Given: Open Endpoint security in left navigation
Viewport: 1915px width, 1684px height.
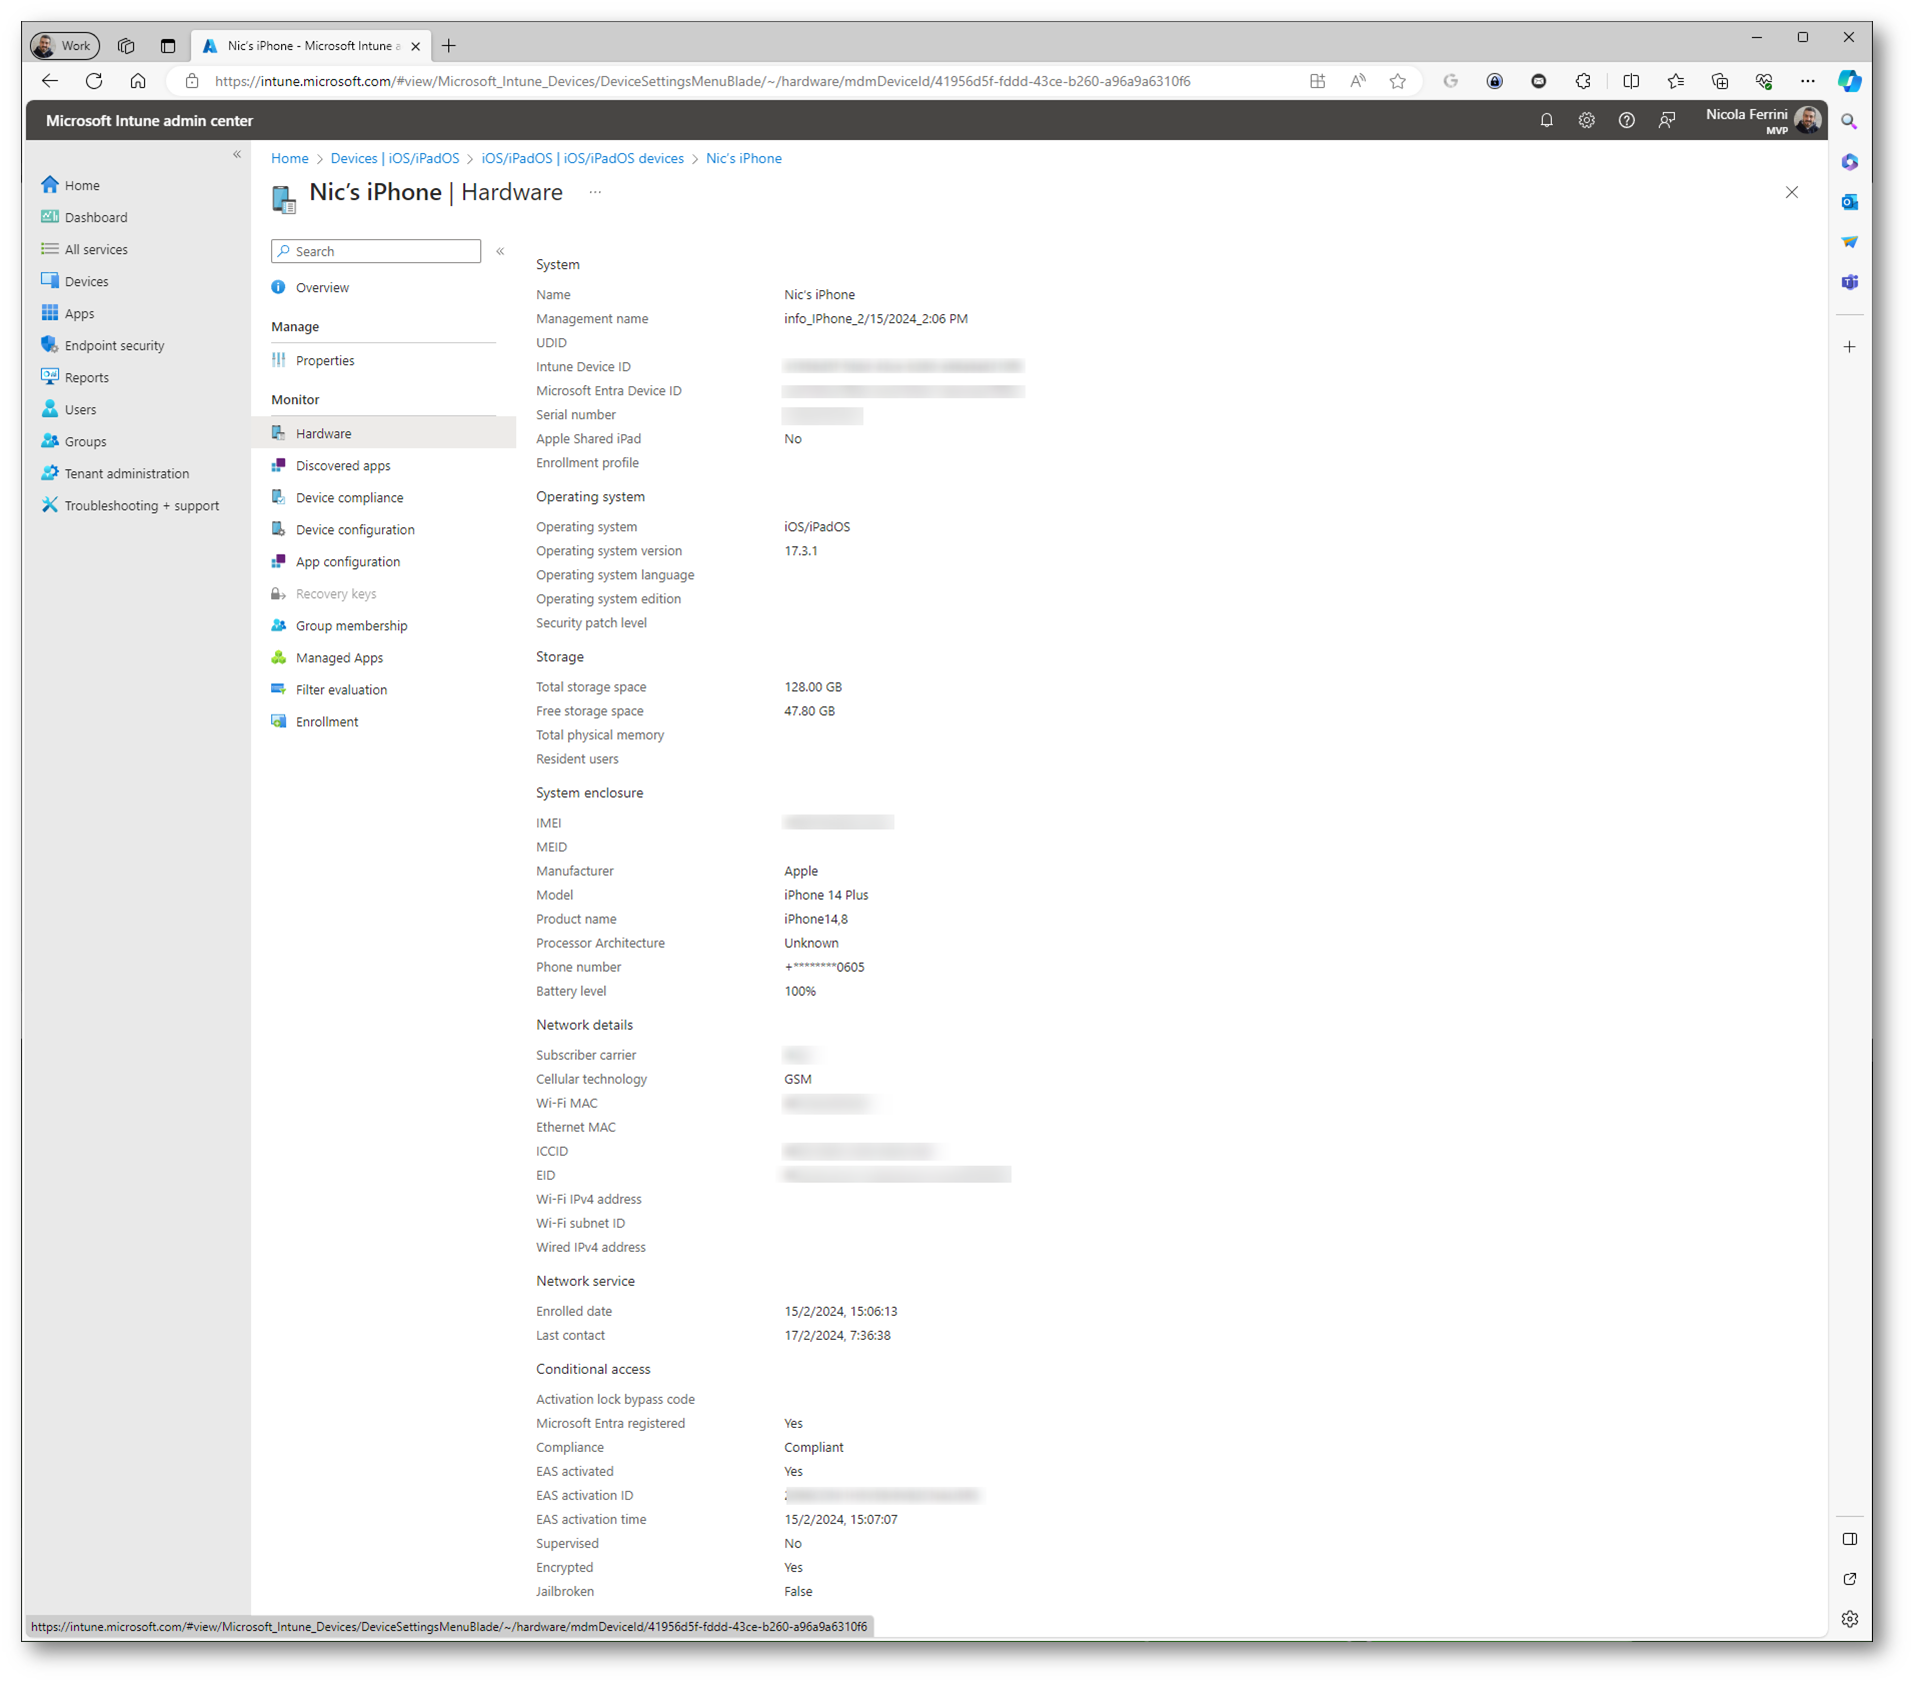Looking at the screenshot, I should 114,346.
